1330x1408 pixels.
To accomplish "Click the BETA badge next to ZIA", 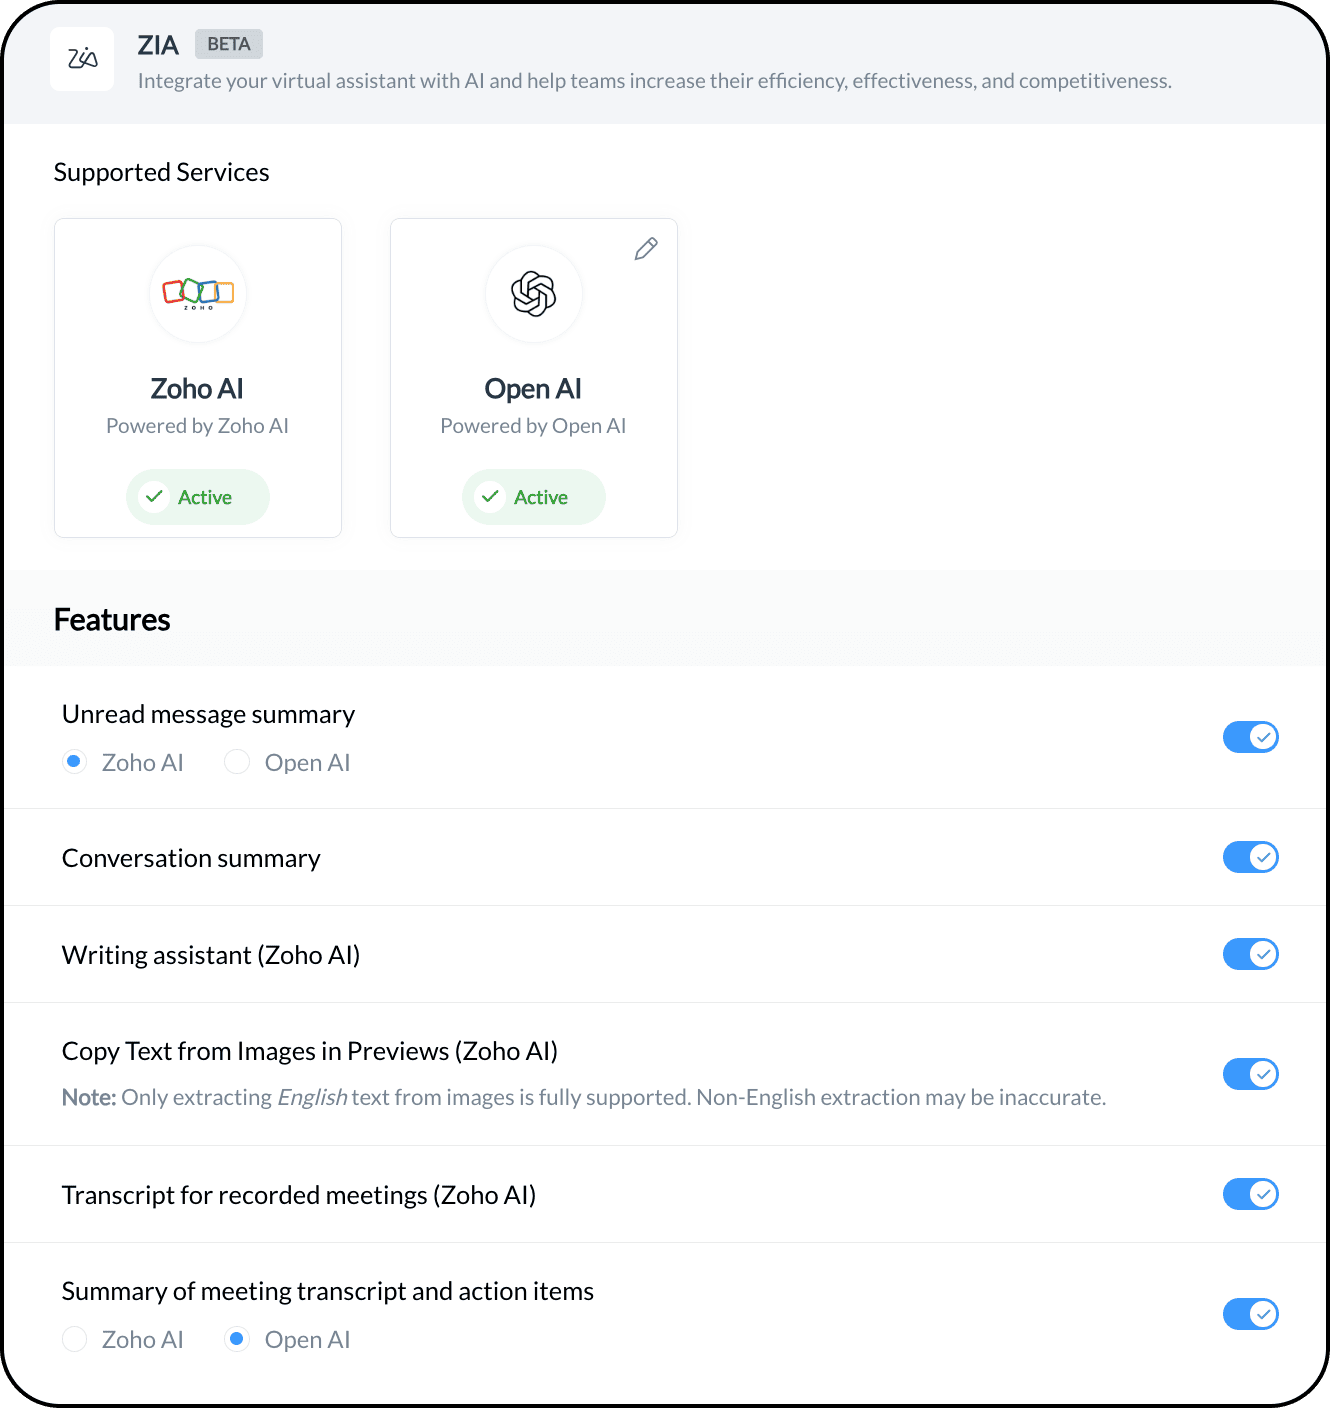I will pyautogui.click(x=229, y=44).
